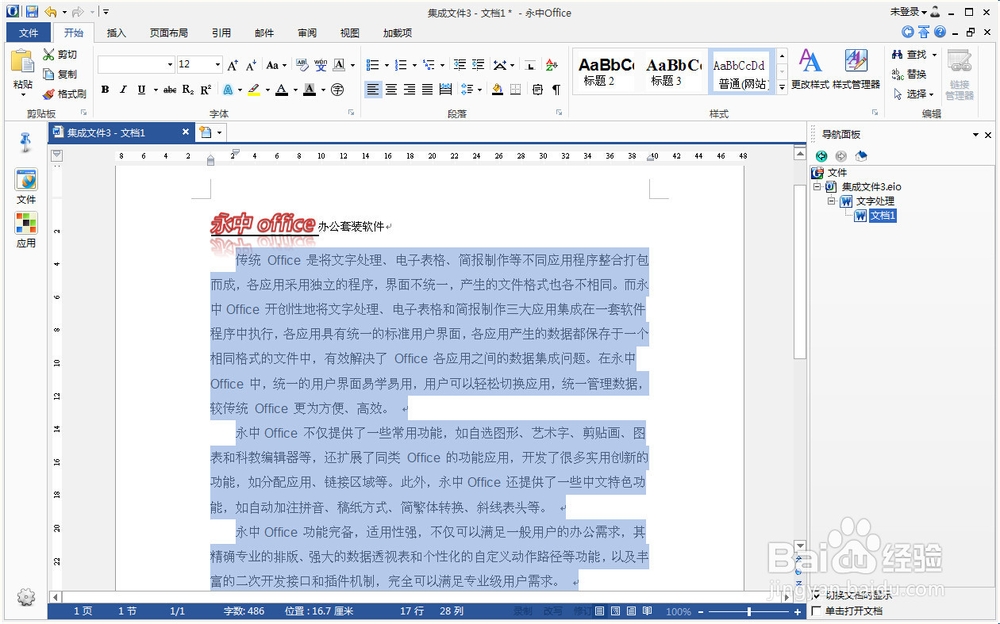Expand the styles gallery more arrow
Viewport: 1000px width, 624px height.
[782, 87]
